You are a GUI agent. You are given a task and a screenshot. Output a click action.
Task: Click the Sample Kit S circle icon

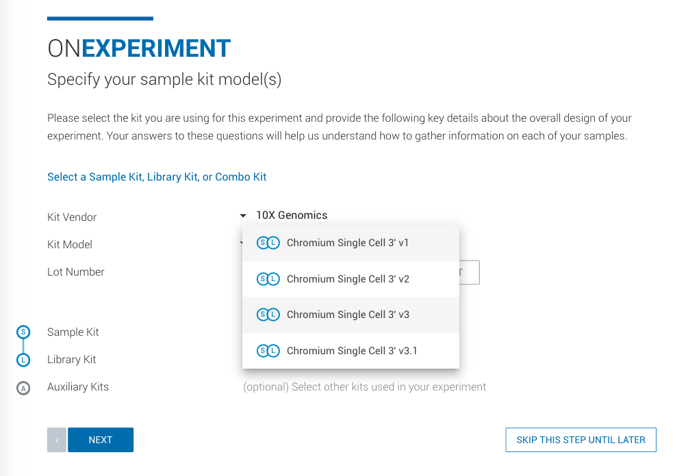pos(23,332)
